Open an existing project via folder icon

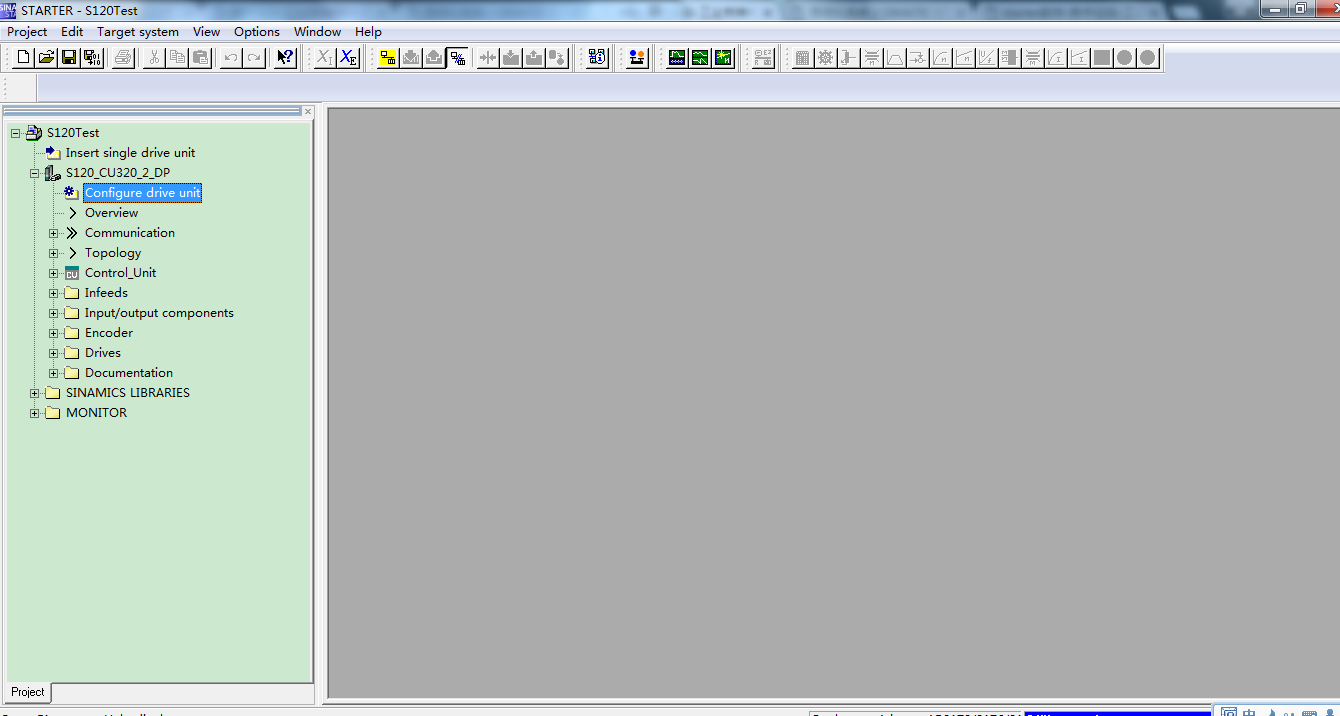click(46, 58)
